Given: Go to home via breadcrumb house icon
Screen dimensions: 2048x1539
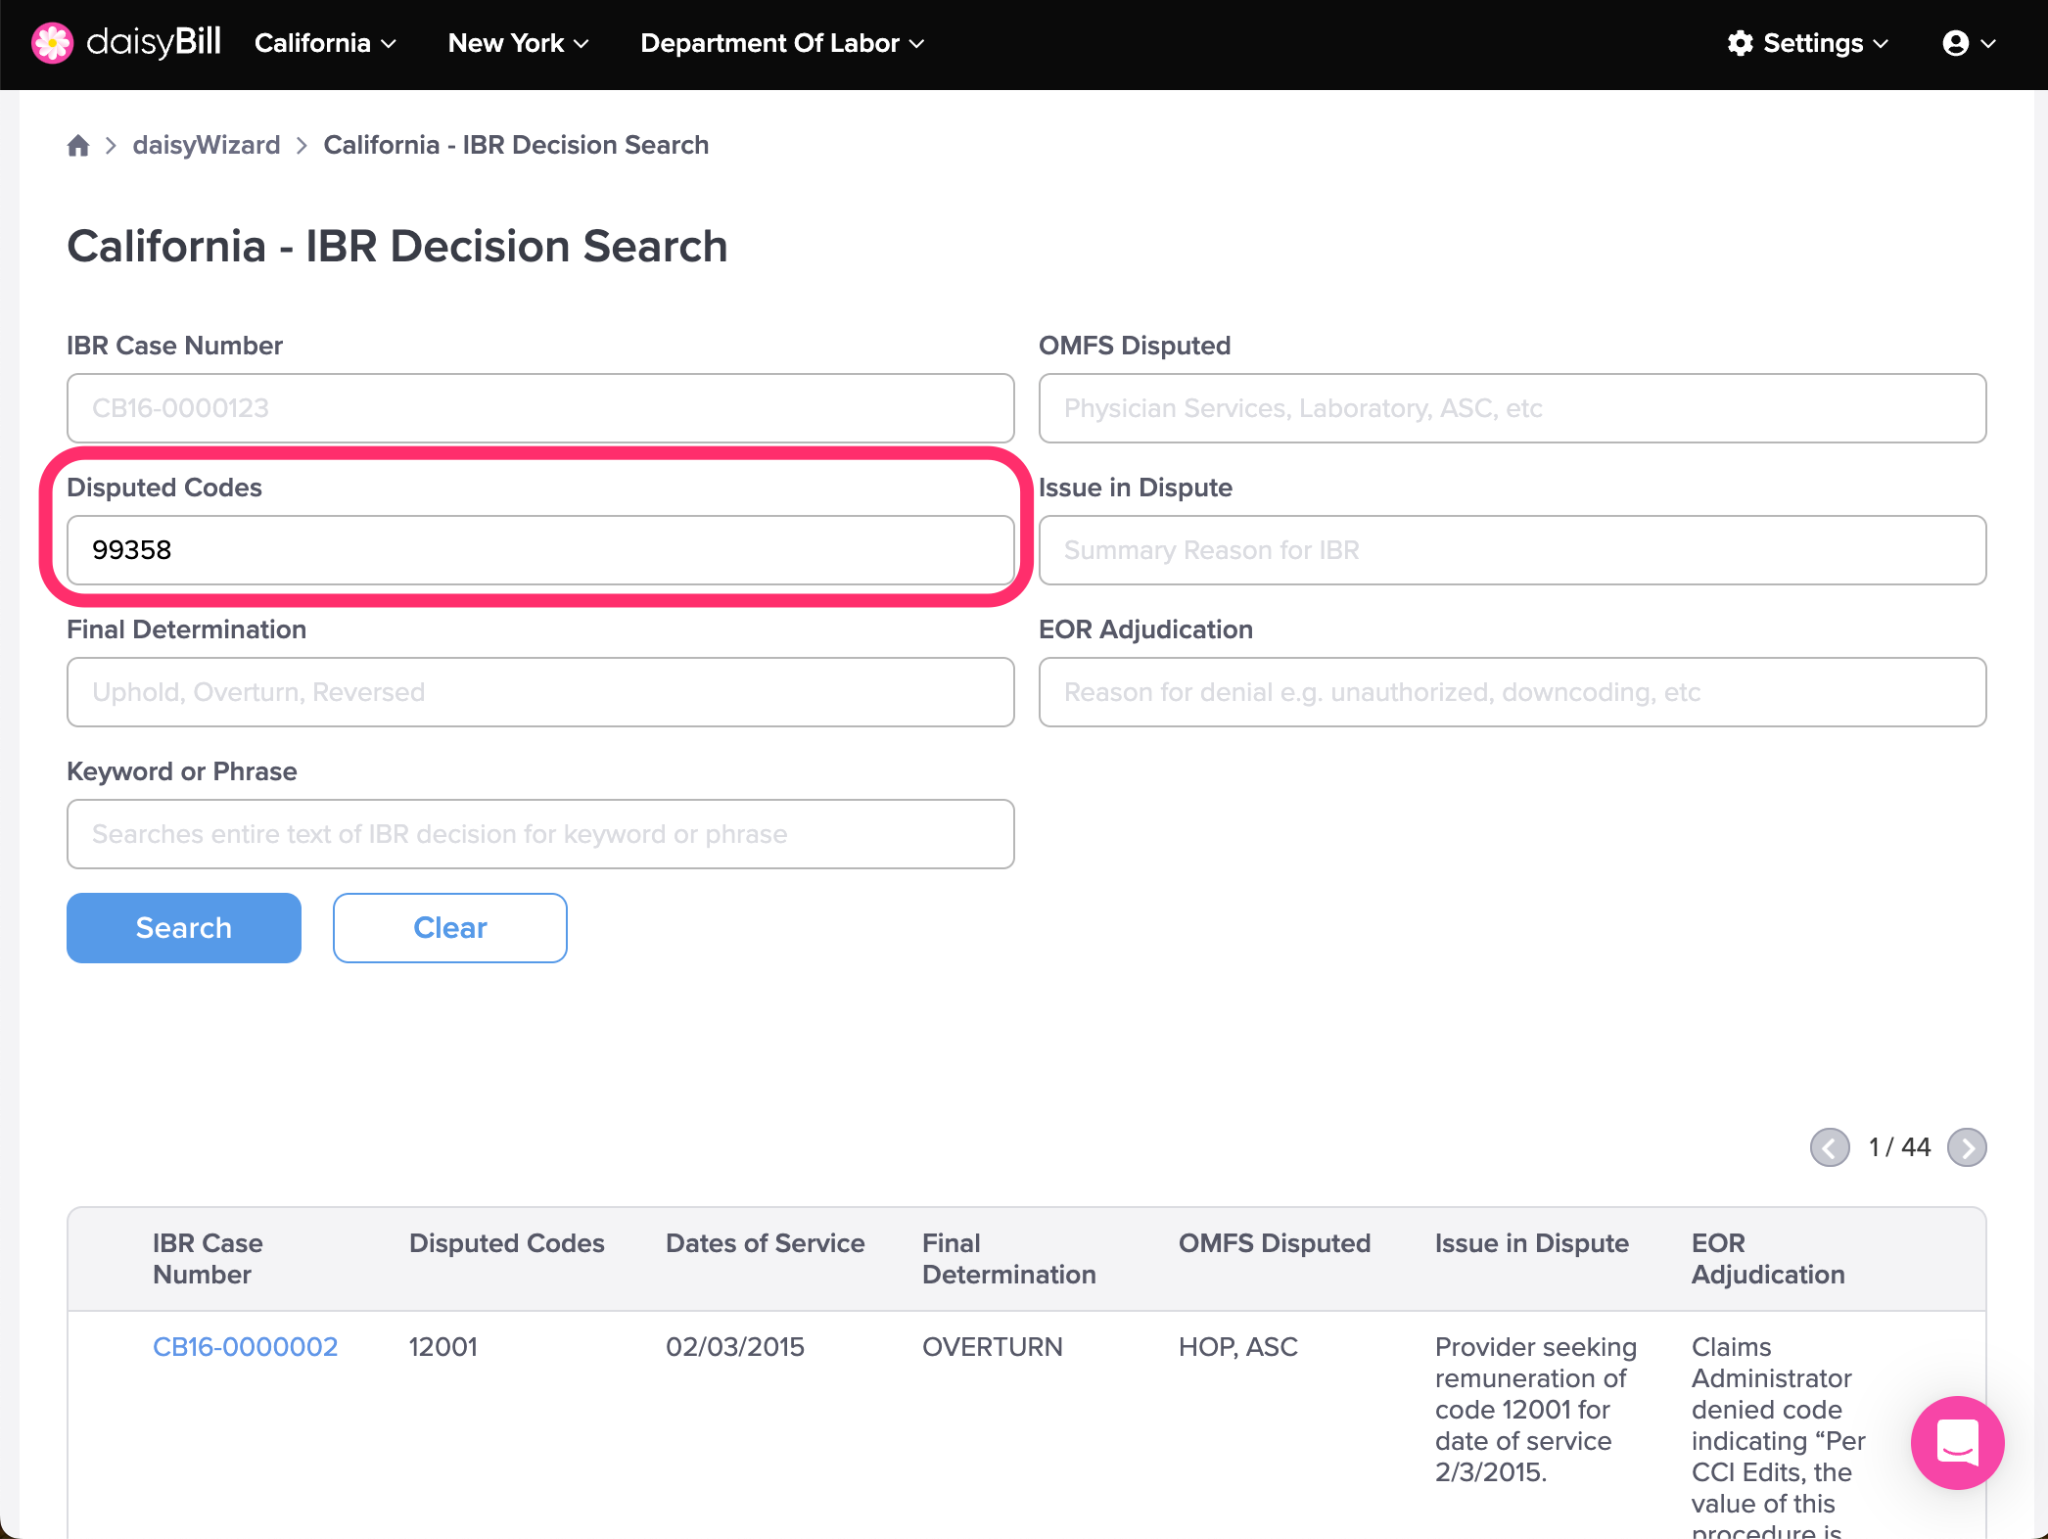Looking at the screenshot, I should (78, 146).
